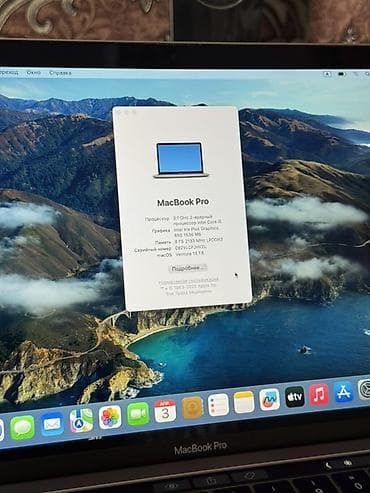Click the macOS Ventura version value

(x=189, y=254)
